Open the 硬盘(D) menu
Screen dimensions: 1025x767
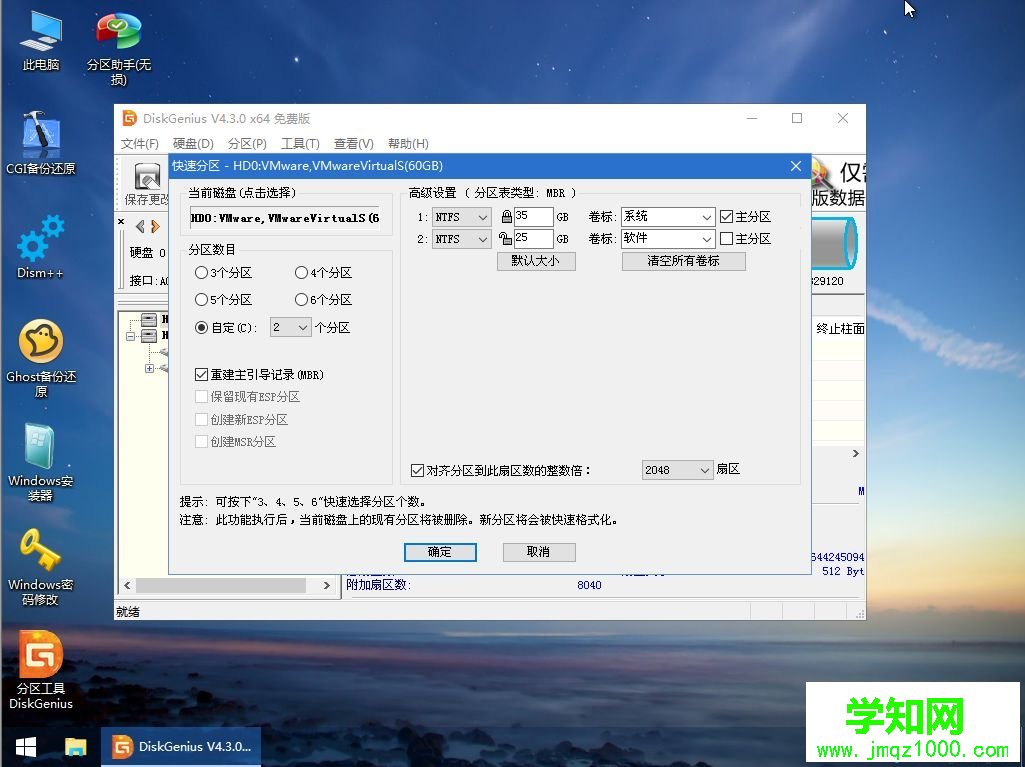point(192,143)
